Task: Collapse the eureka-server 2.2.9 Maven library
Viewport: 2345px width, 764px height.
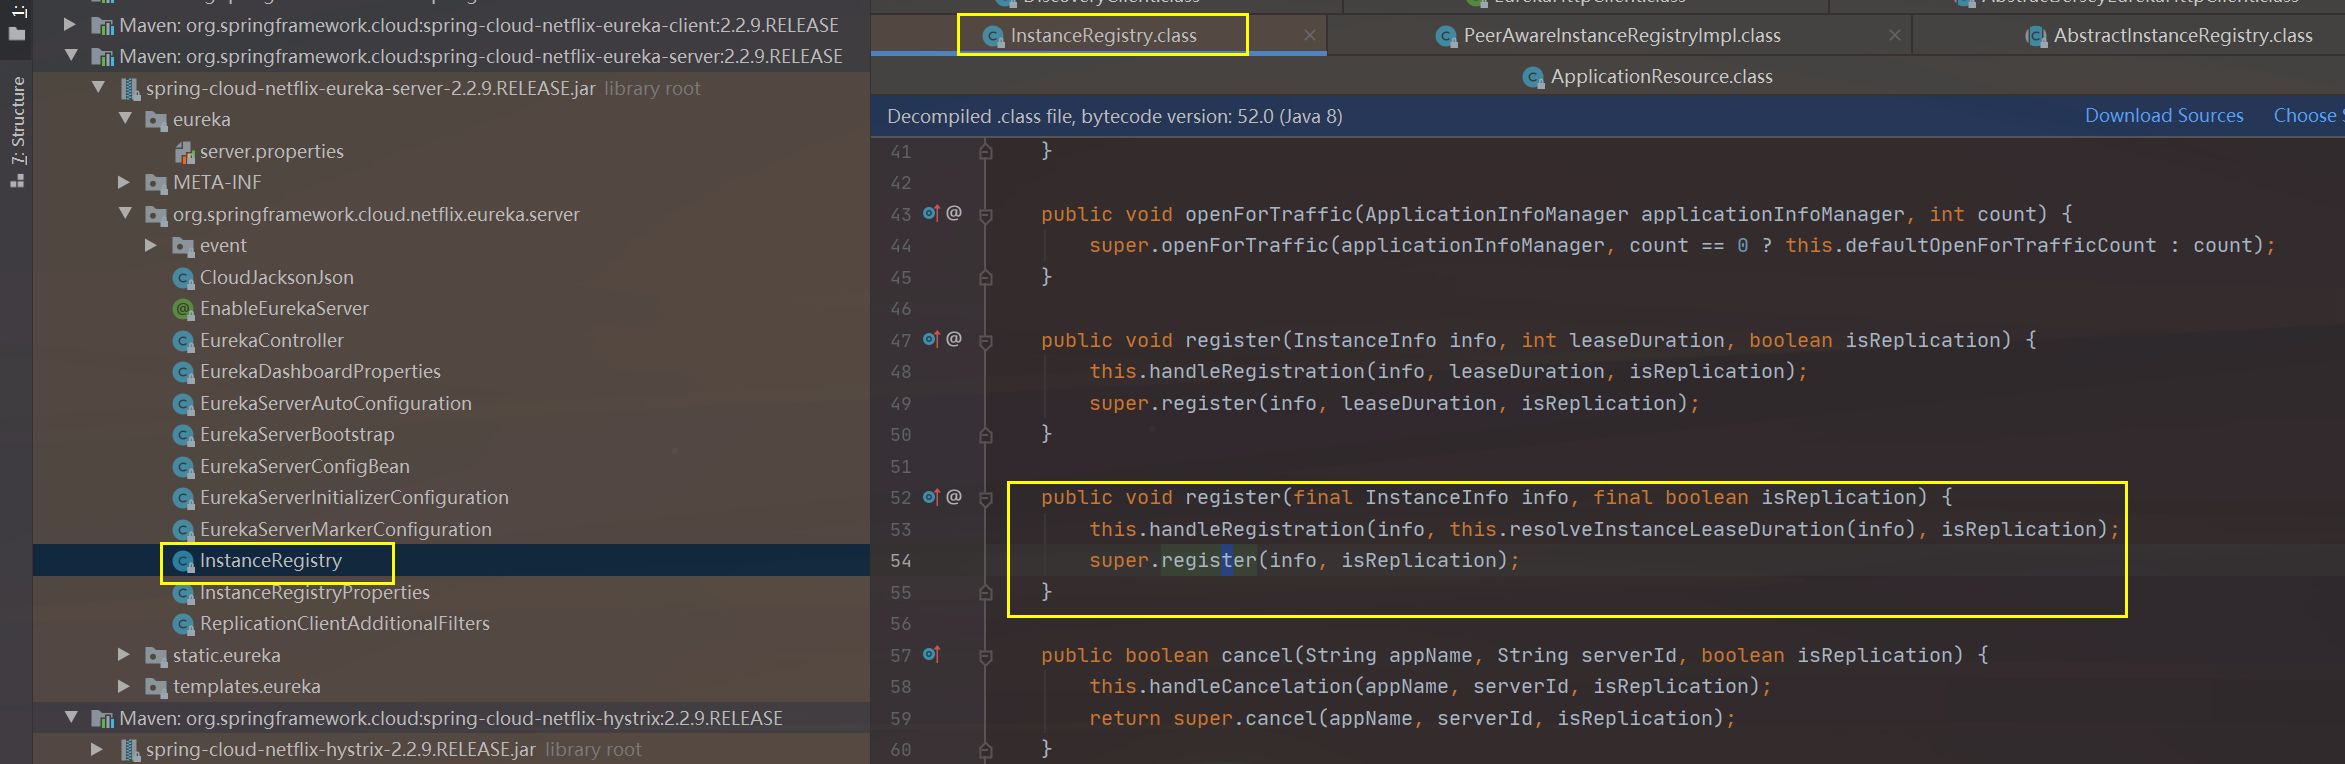Action: point(70,56)
